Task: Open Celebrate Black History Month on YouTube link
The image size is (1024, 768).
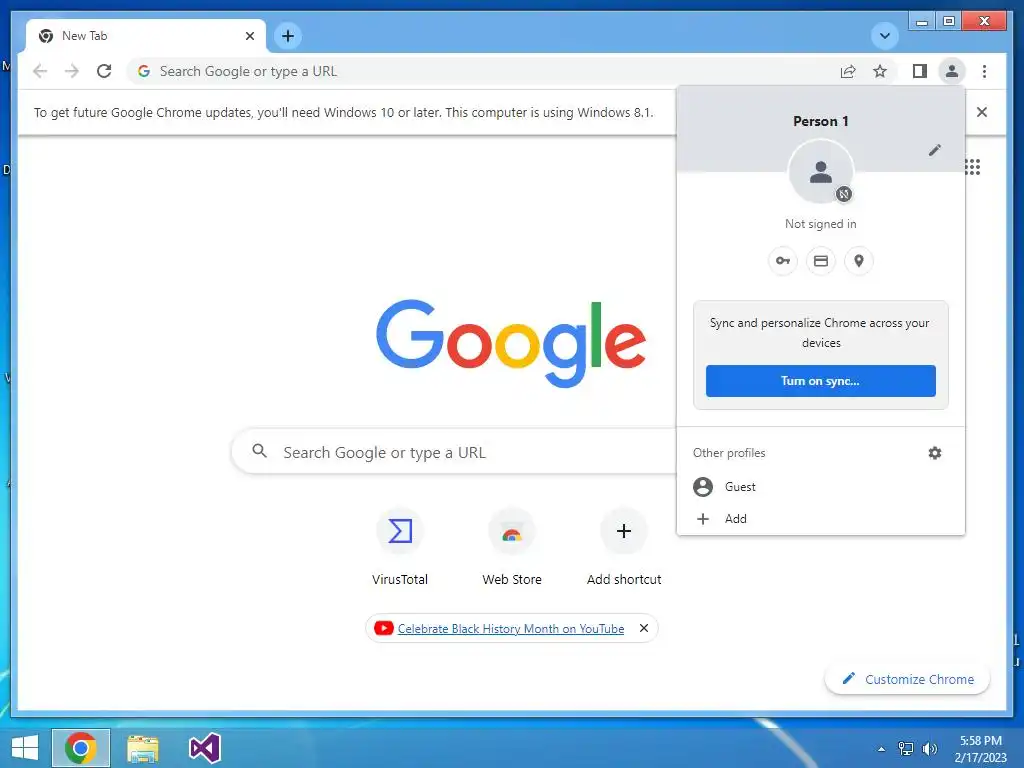Action: [x=511, y=628]
